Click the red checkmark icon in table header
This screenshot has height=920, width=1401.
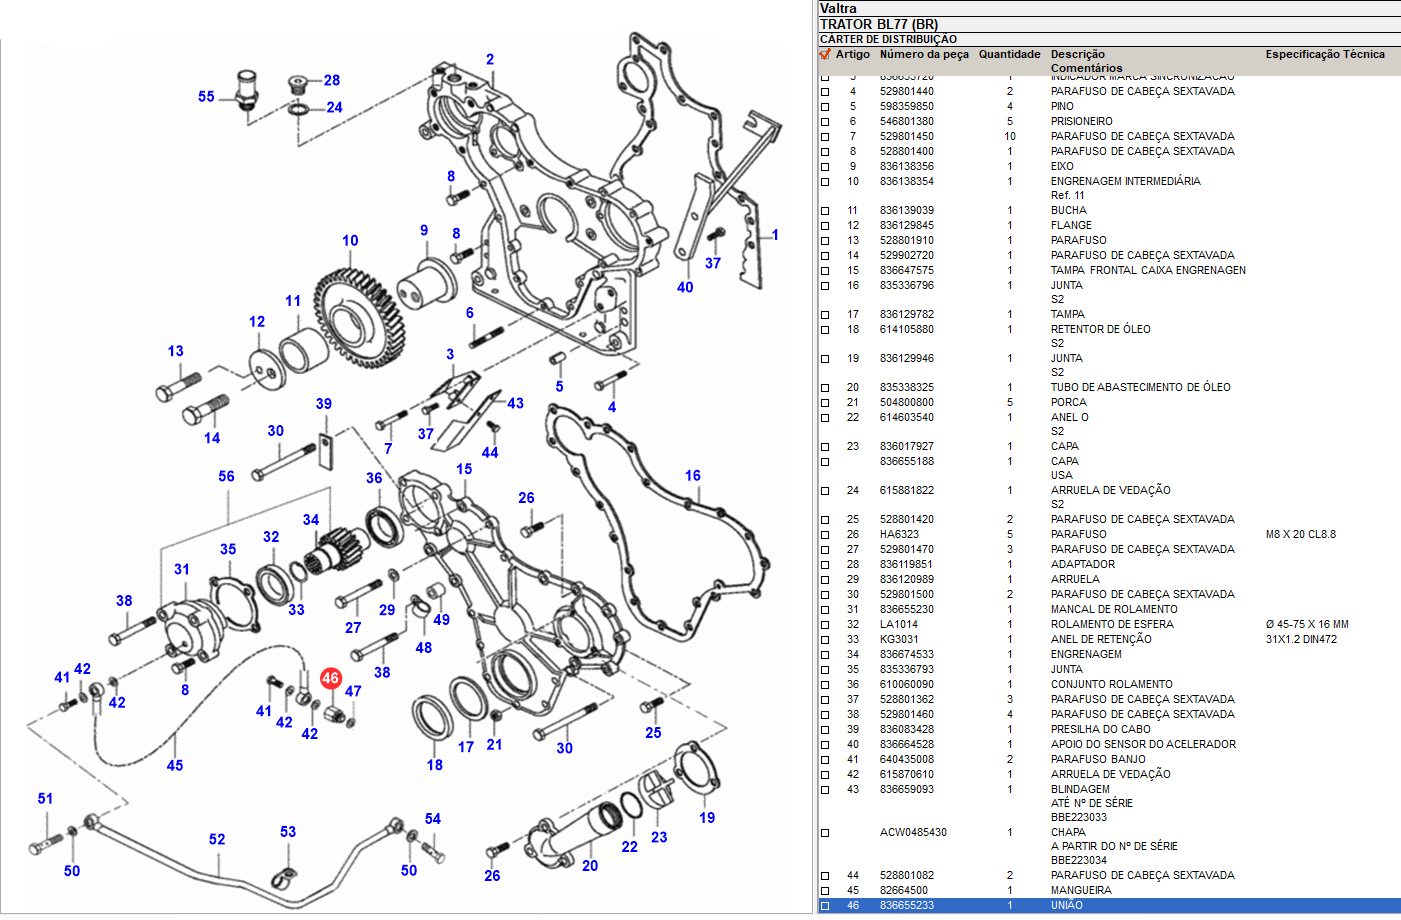(825, 55)
